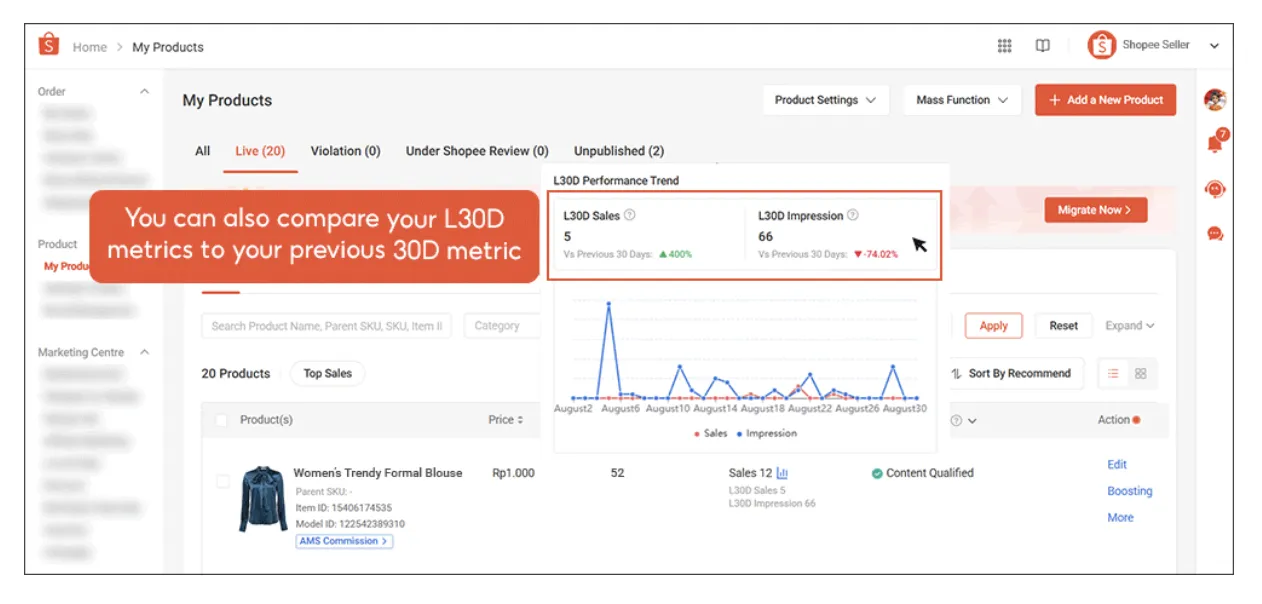Viewport: 1262px width, 604px height.
Task: Open the Product Settings dropdown
Action: click(x=824, y=100)
